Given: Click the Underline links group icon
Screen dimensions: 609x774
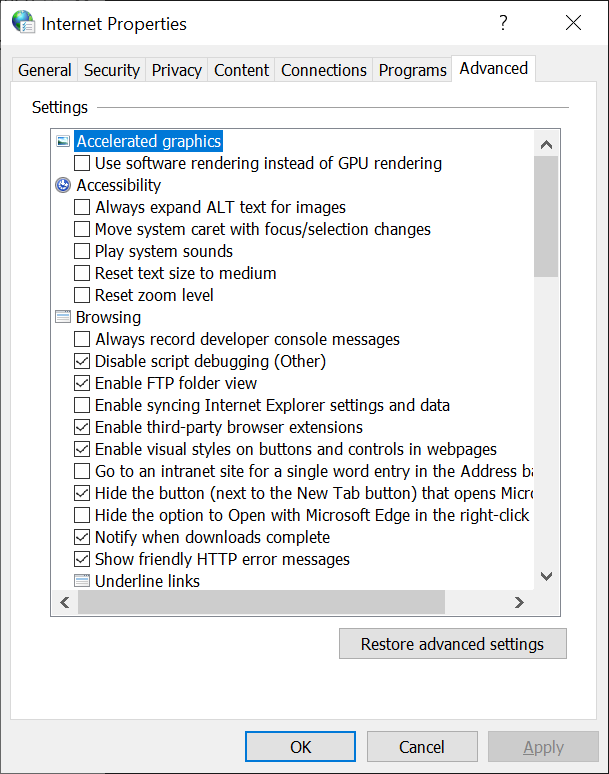Looking at the screenshot, I should coord(82,581).
